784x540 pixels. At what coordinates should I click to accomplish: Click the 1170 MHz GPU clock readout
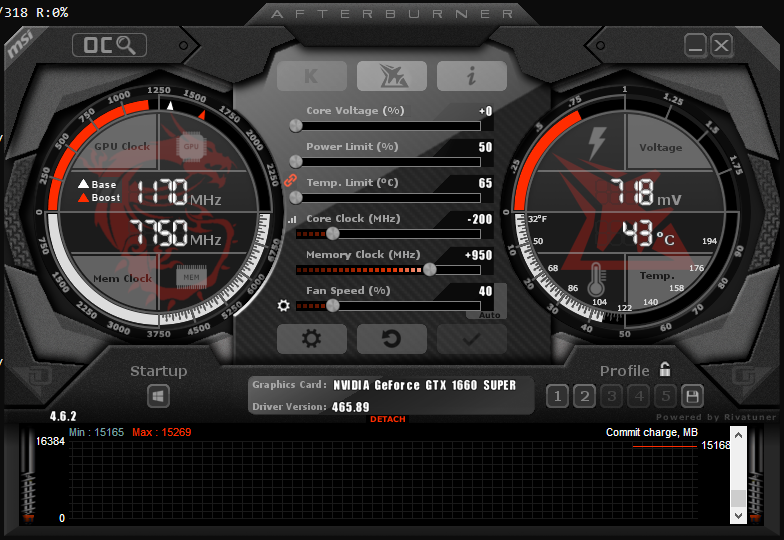[x=178, y=192]
